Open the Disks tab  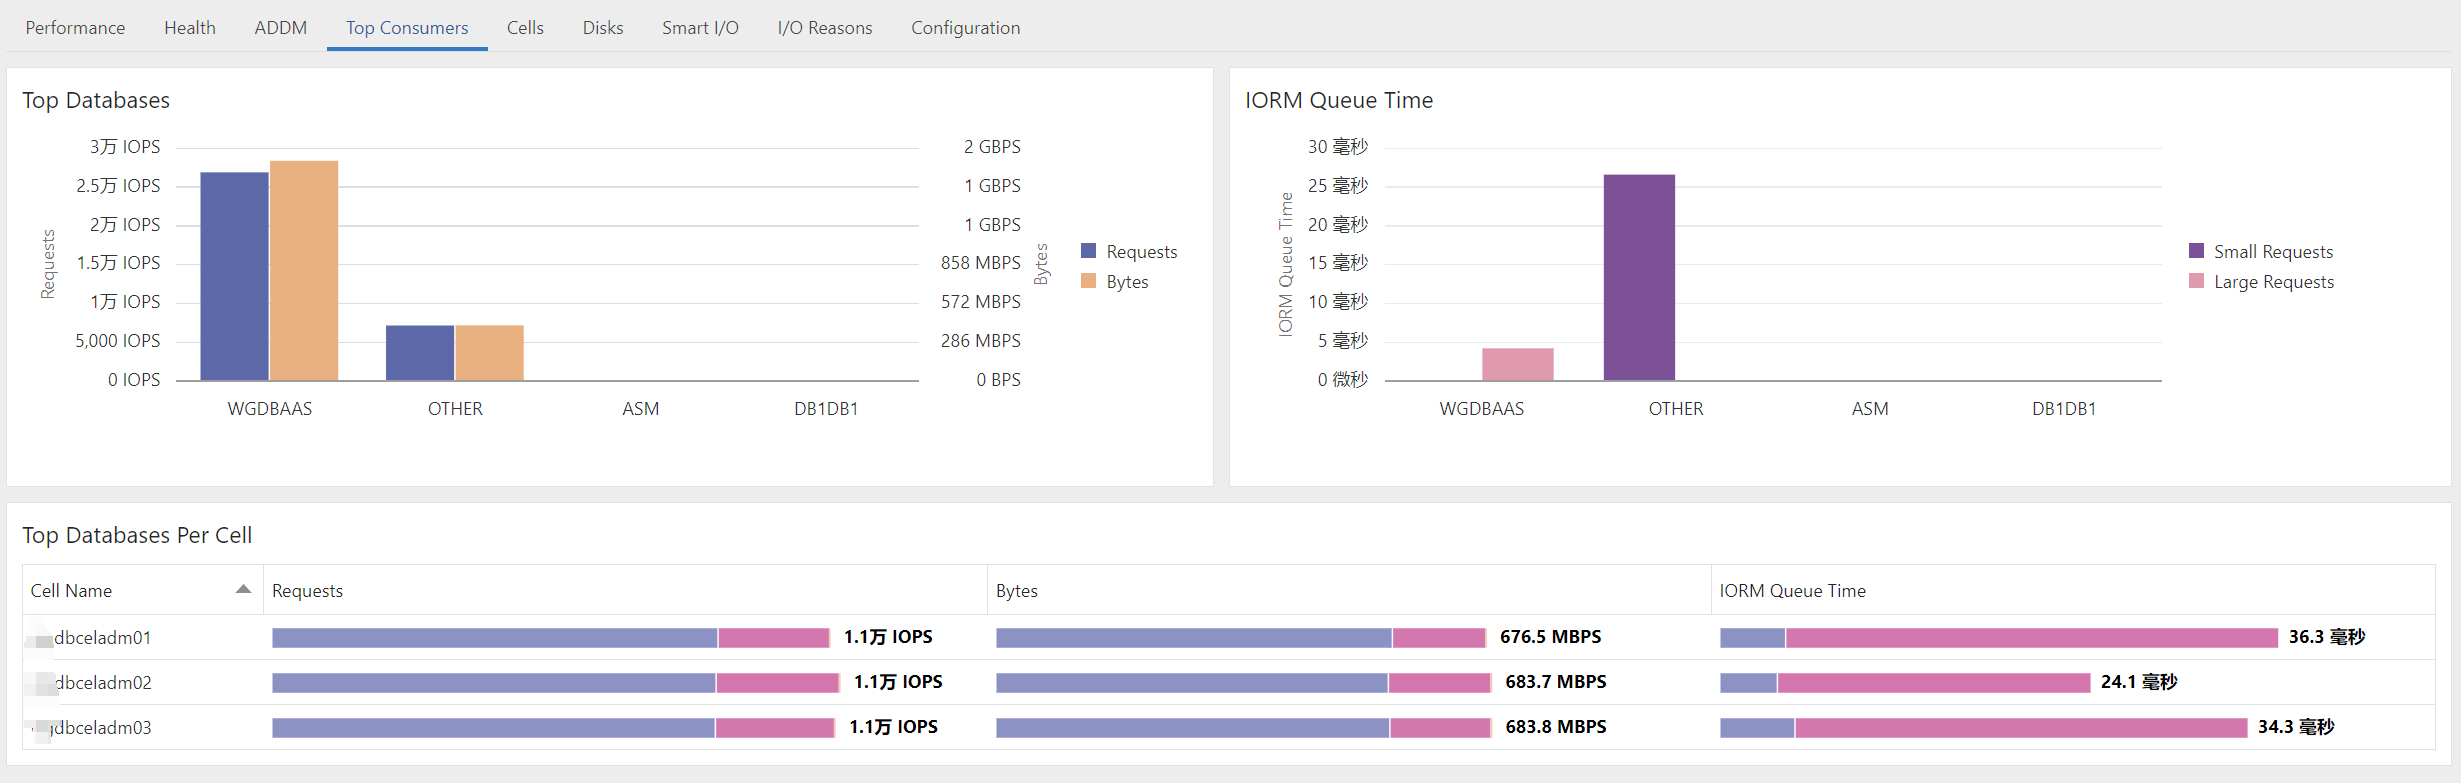[603, 28]
